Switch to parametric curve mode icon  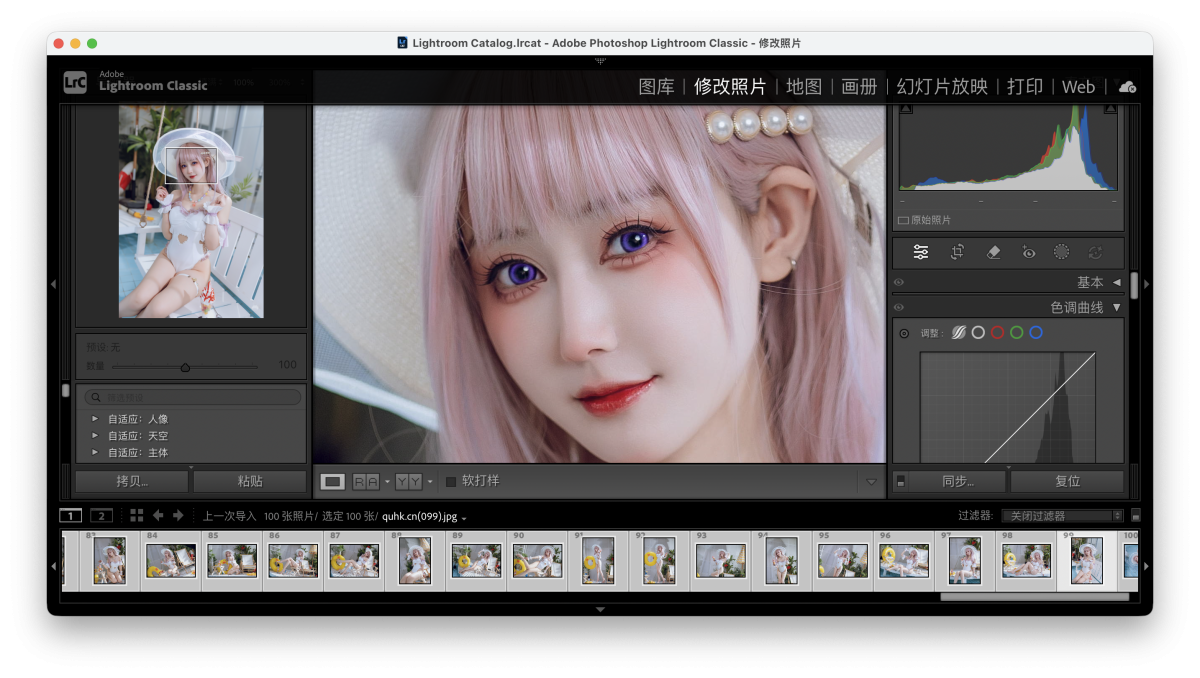[959, 333]
